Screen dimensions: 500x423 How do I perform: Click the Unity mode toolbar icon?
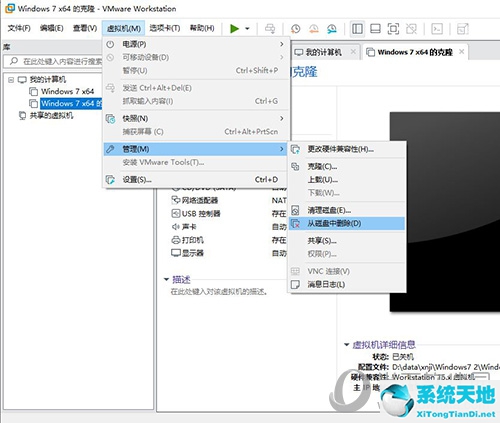[x=411, y=29]
